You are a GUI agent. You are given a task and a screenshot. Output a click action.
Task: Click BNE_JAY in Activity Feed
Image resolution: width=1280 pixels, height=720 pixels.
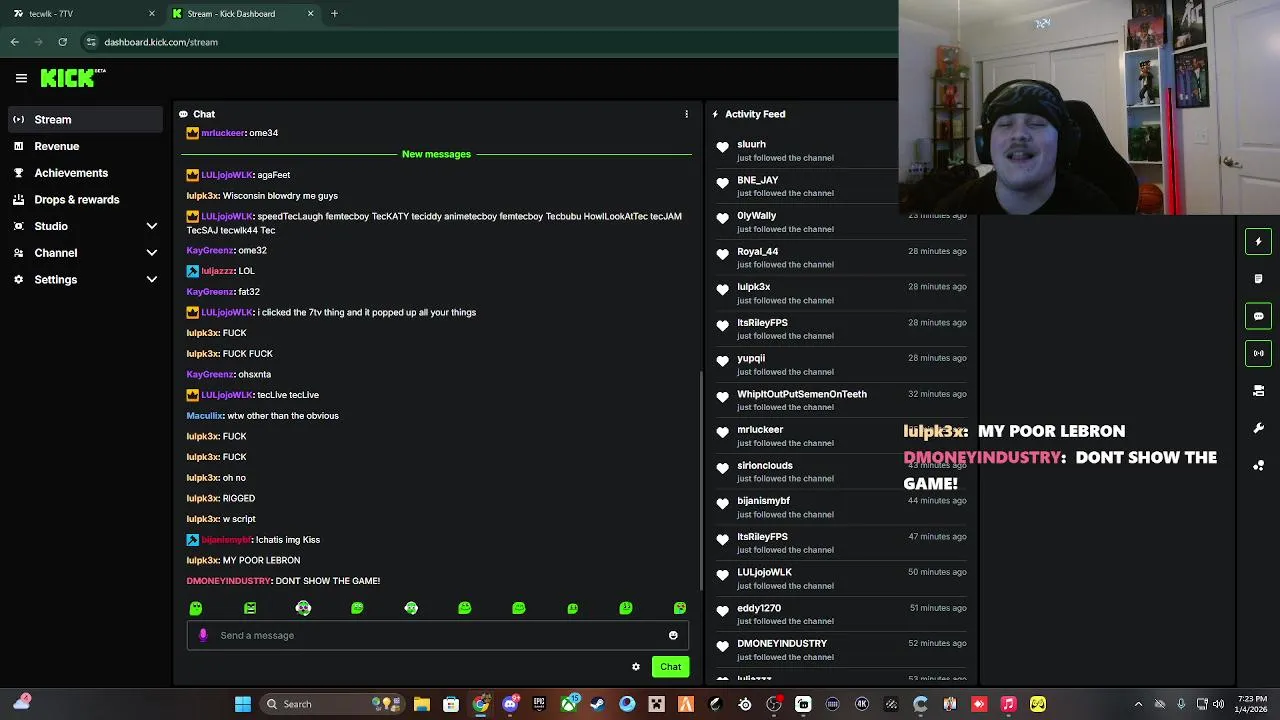pos(757,180)
